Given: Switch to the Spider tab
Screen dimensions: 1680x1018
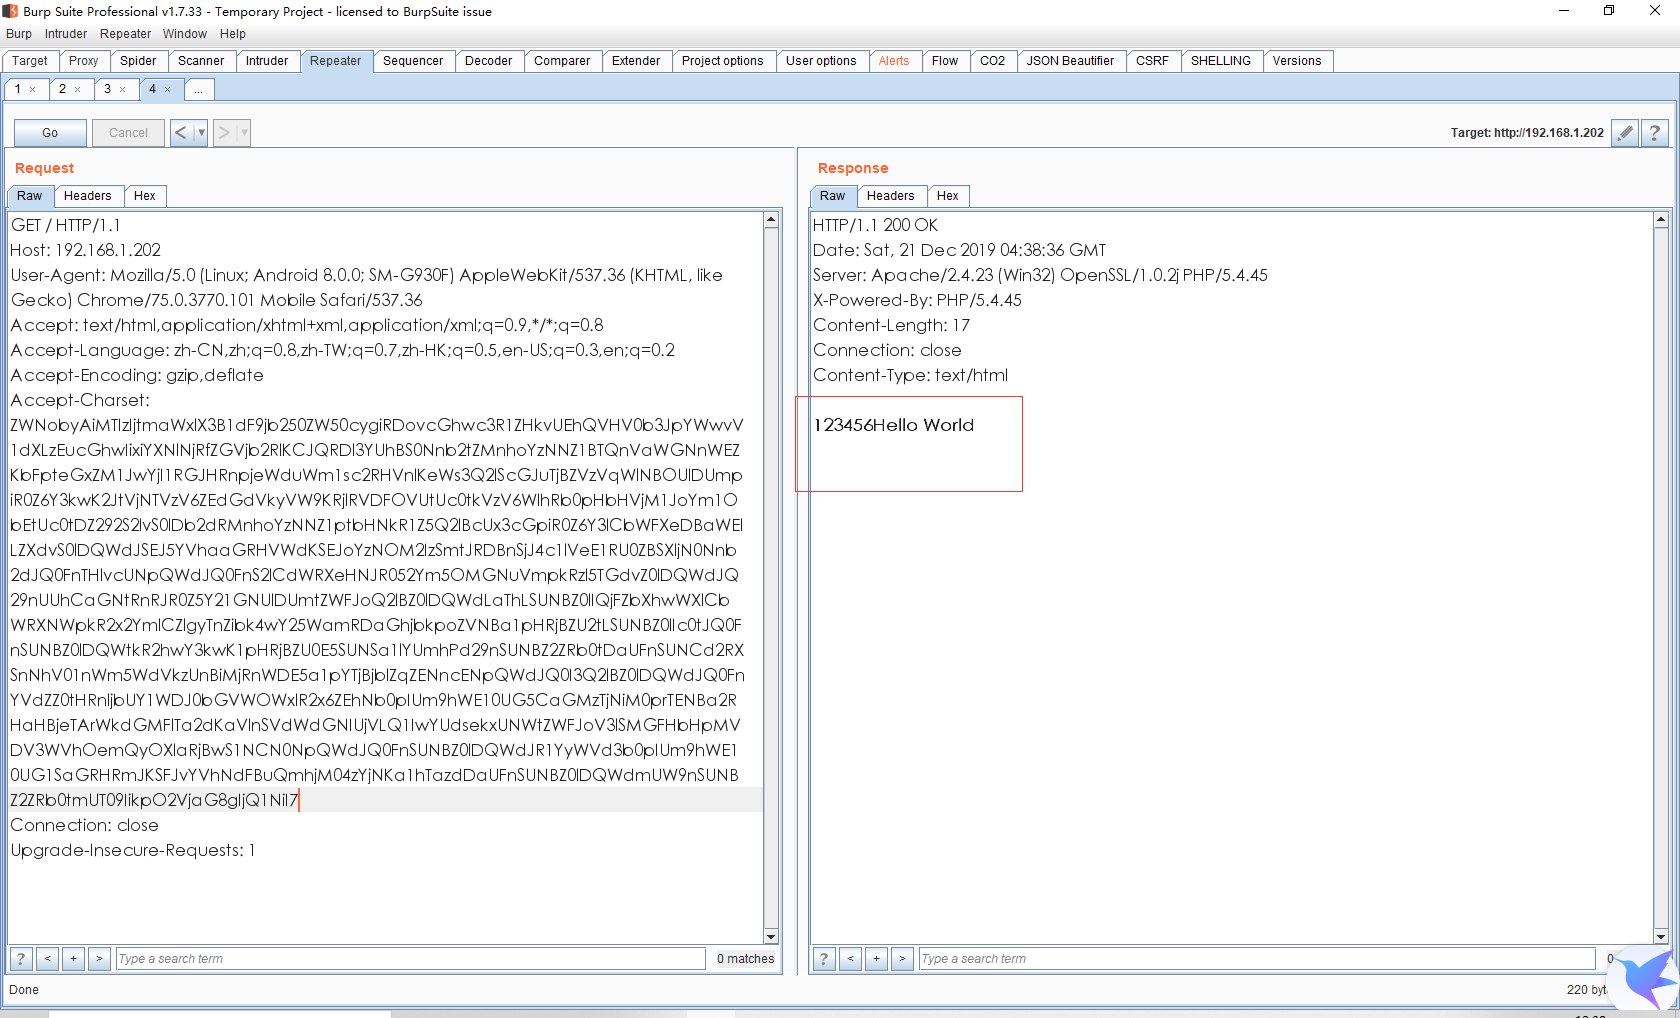Looking at the screenshot, I should [x=138, y=61].
